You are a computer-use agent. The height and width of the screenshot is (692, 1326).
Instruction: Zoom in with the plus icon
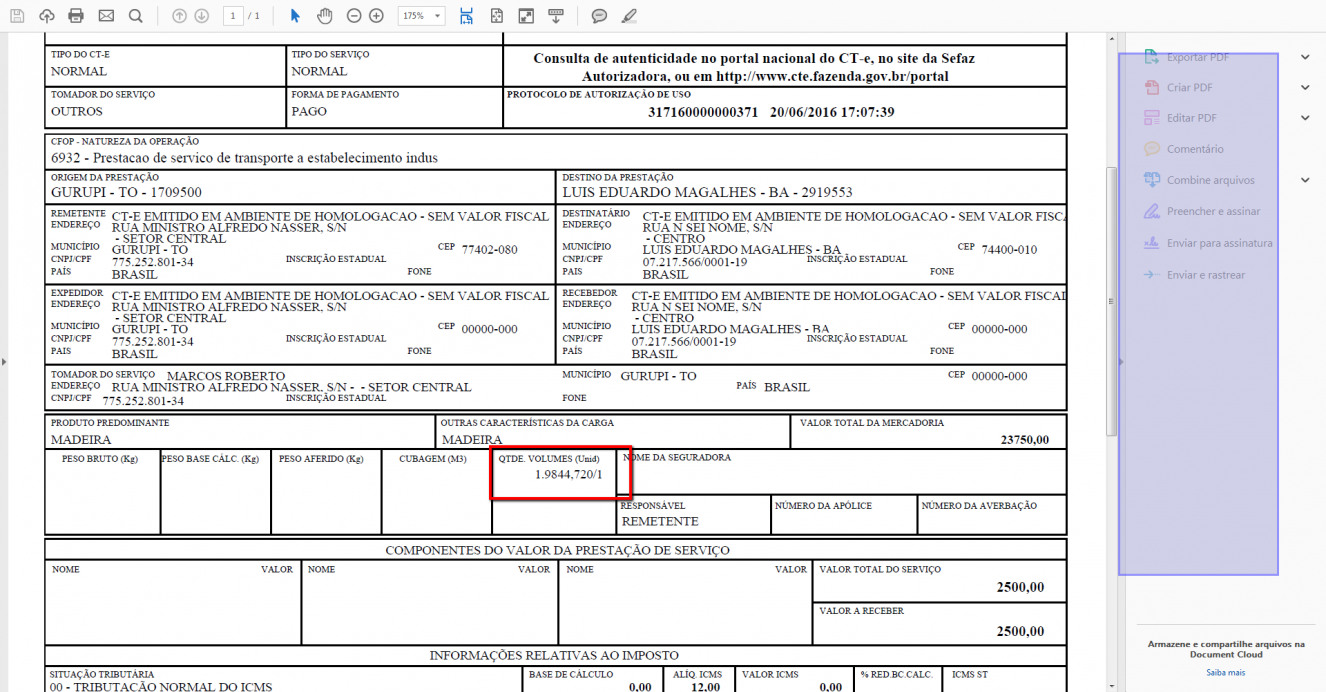[x=376, y=16]
